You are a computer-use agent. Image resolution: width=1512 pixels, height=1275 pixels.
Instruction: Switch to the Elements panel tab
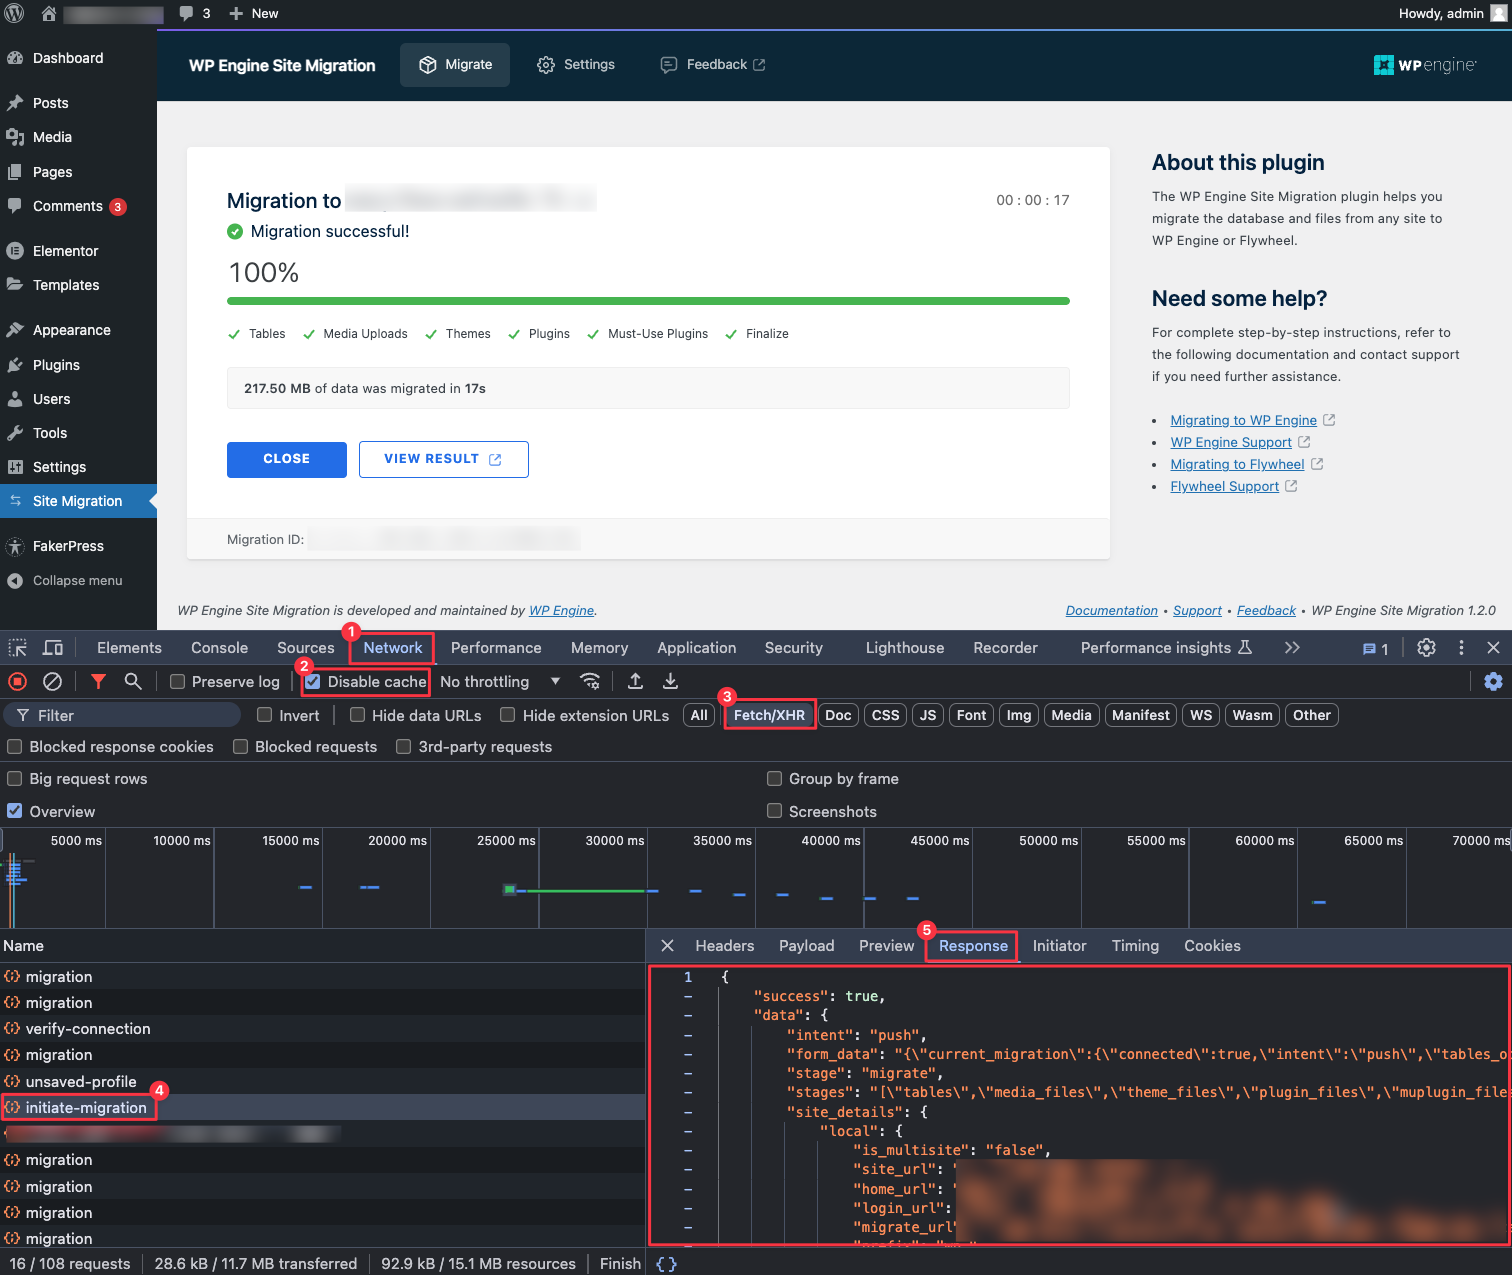(129, 648)
